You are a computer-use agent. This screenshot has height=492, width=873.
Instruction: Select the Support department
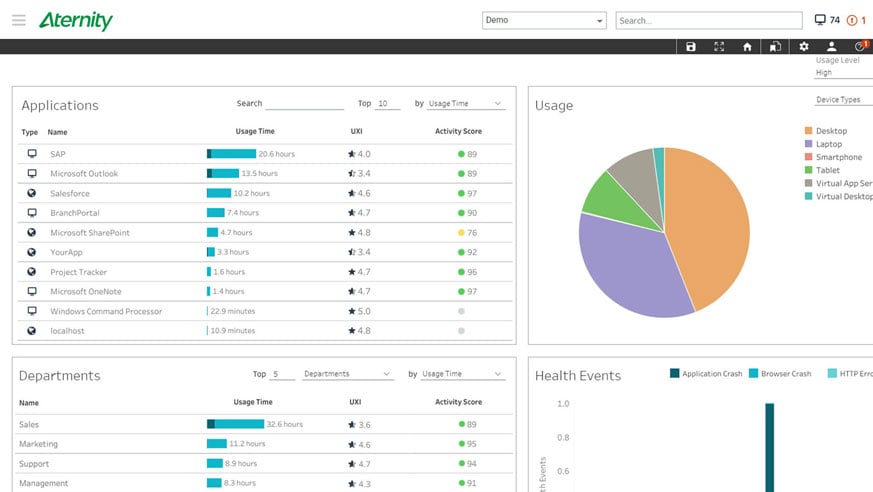pyautogui.click(x=34, y=464)
